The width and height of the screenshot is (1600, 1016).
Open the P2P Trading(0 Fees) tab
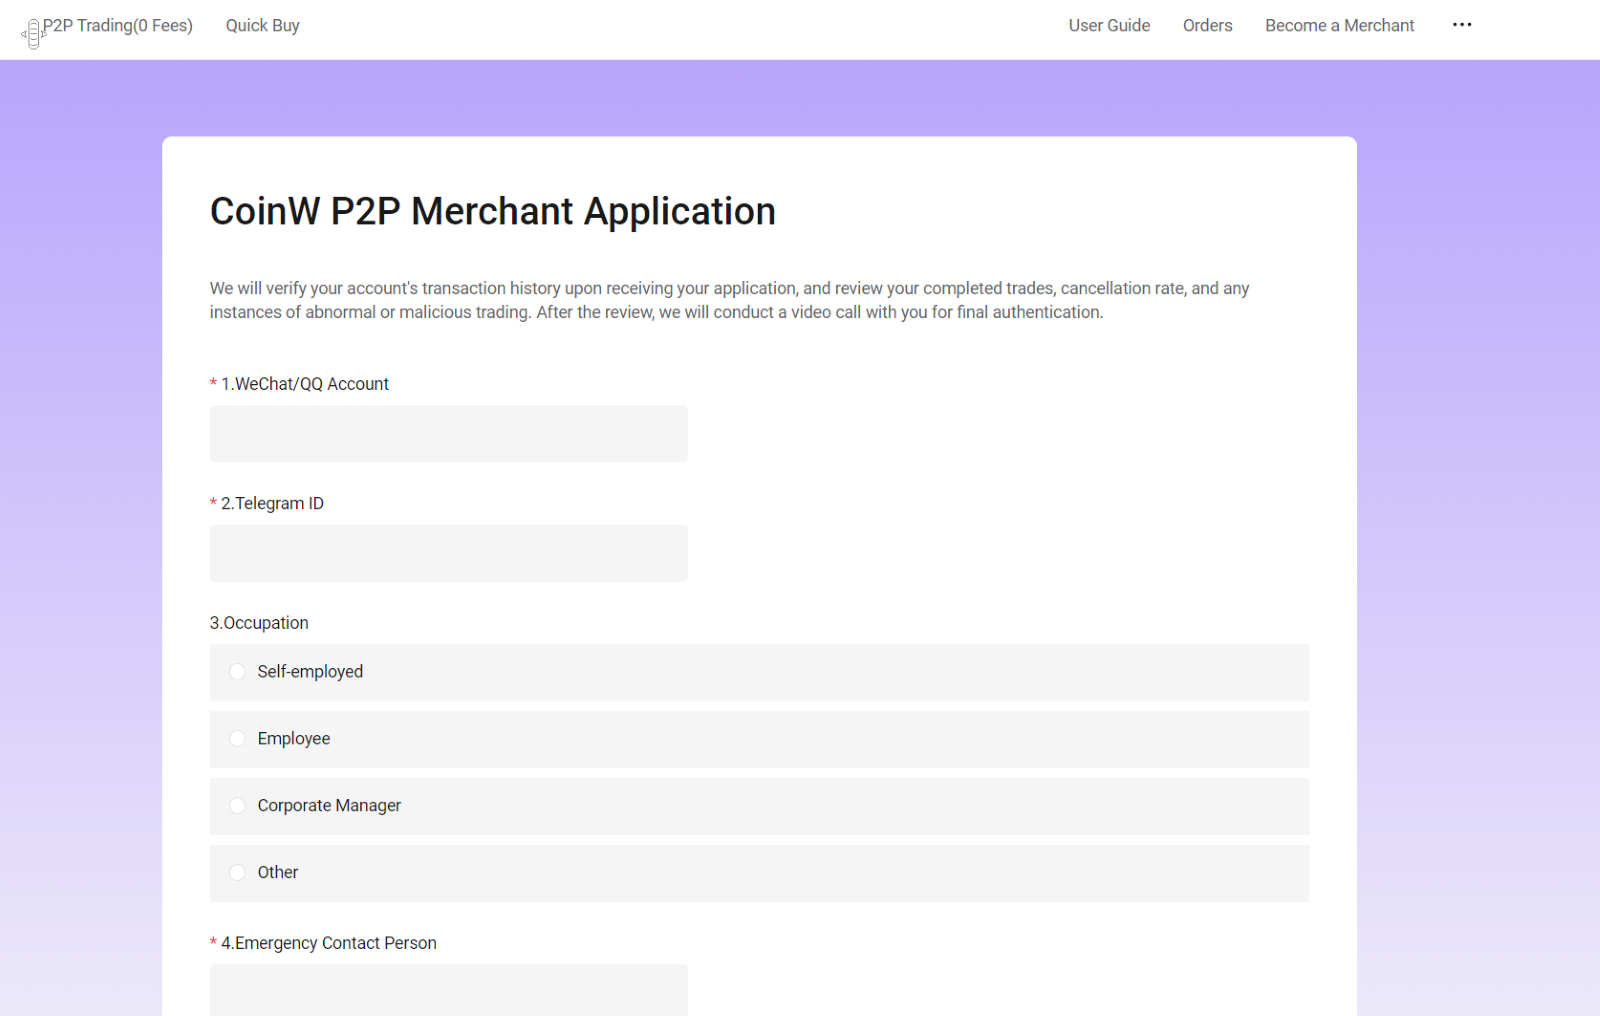point(118,26)
